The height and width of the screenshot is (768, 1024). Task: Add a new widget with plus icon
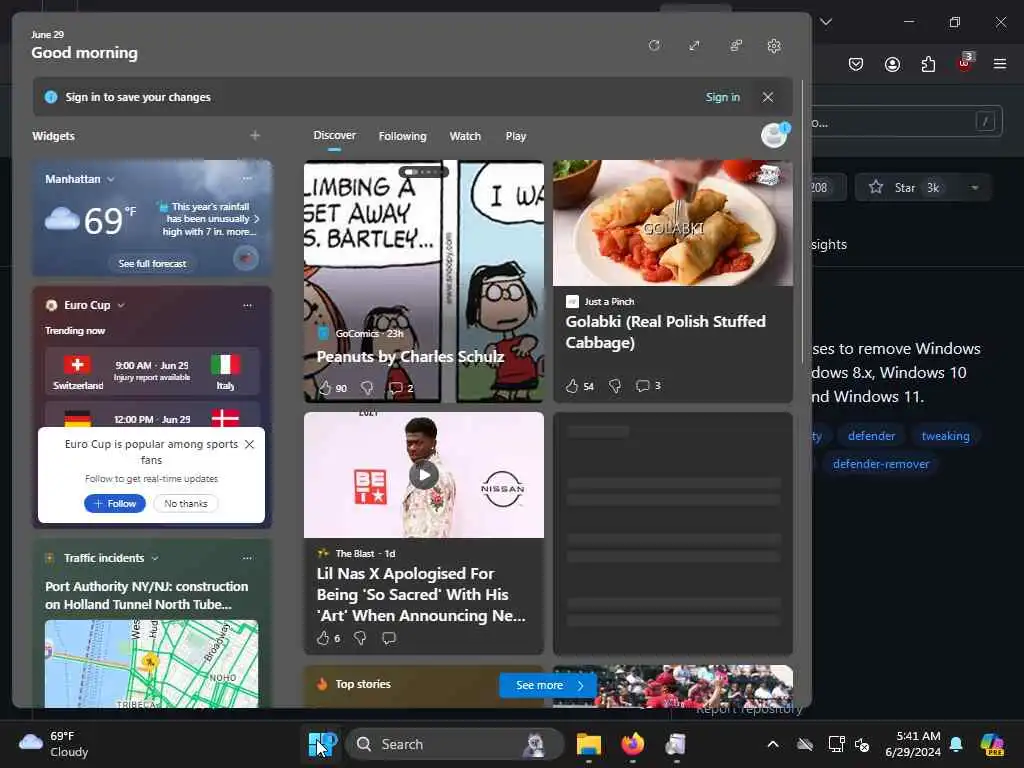point(255,135)
